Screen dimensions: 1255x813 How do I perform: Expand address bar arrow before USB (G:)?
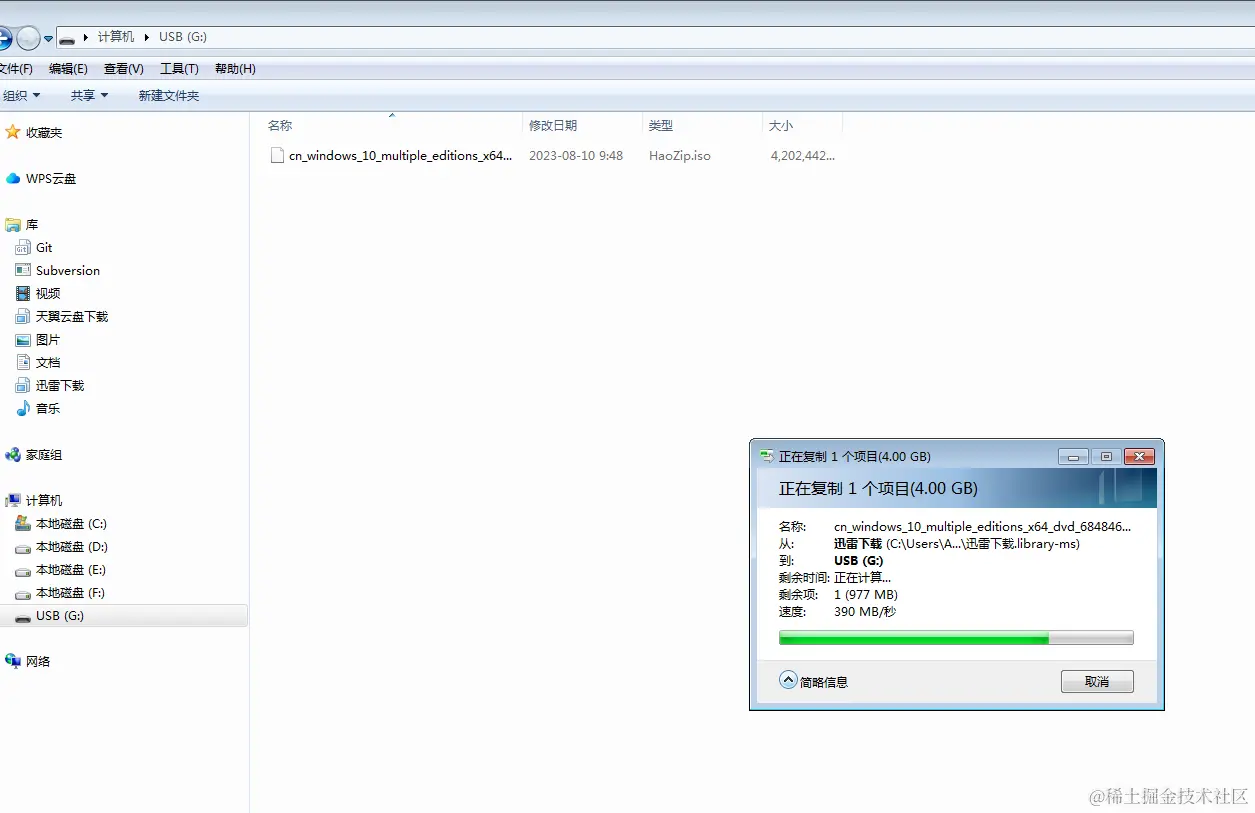(x=148, y=37)
